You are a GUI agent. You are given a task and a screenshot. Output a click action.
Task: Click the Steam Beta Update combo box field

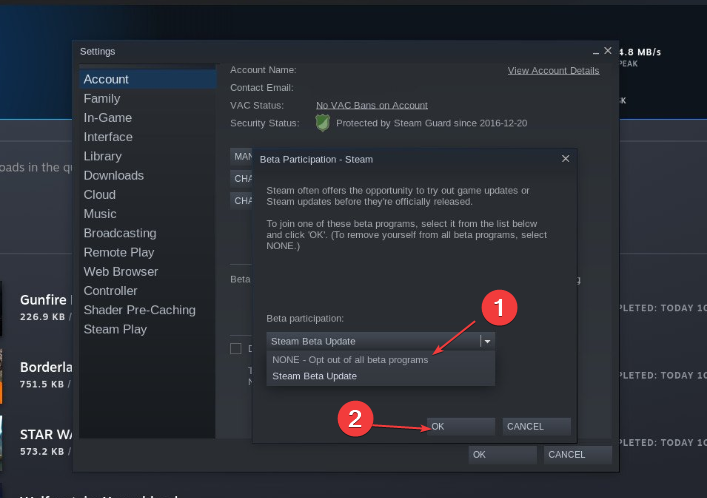click(x=381, y=341)
